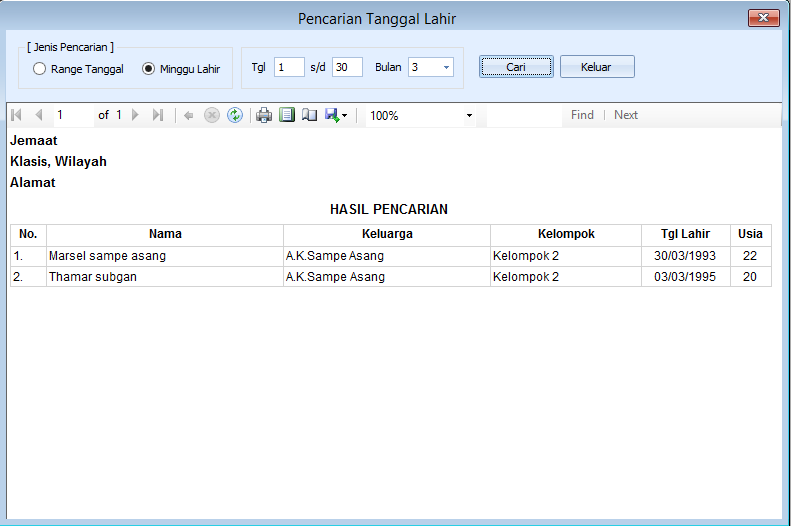Screen dimensions: 791x526
Task: Click the First Page navigation icon
Action: (x=16, y=115)
